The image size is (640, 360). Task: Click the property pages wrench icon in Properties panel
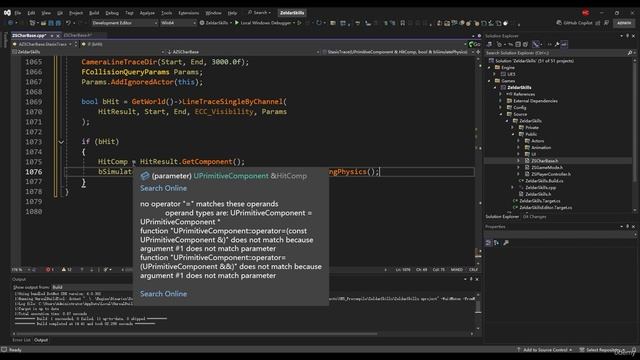coord(506,243)
